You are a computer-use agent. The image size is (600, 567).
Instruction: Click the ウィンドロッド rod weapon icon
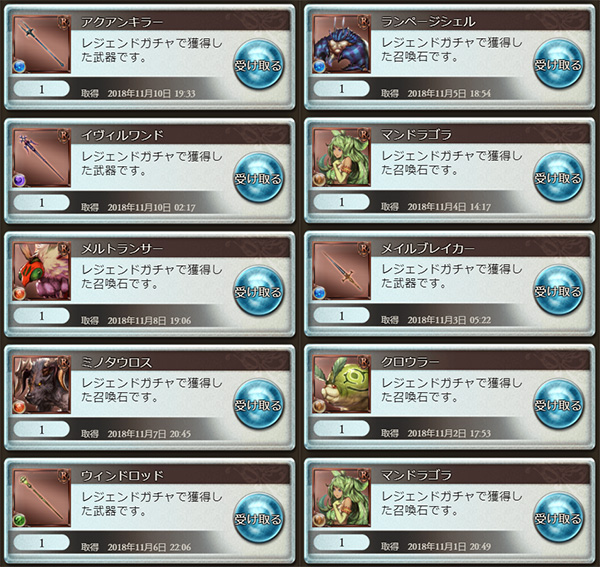tap(42, 498)
